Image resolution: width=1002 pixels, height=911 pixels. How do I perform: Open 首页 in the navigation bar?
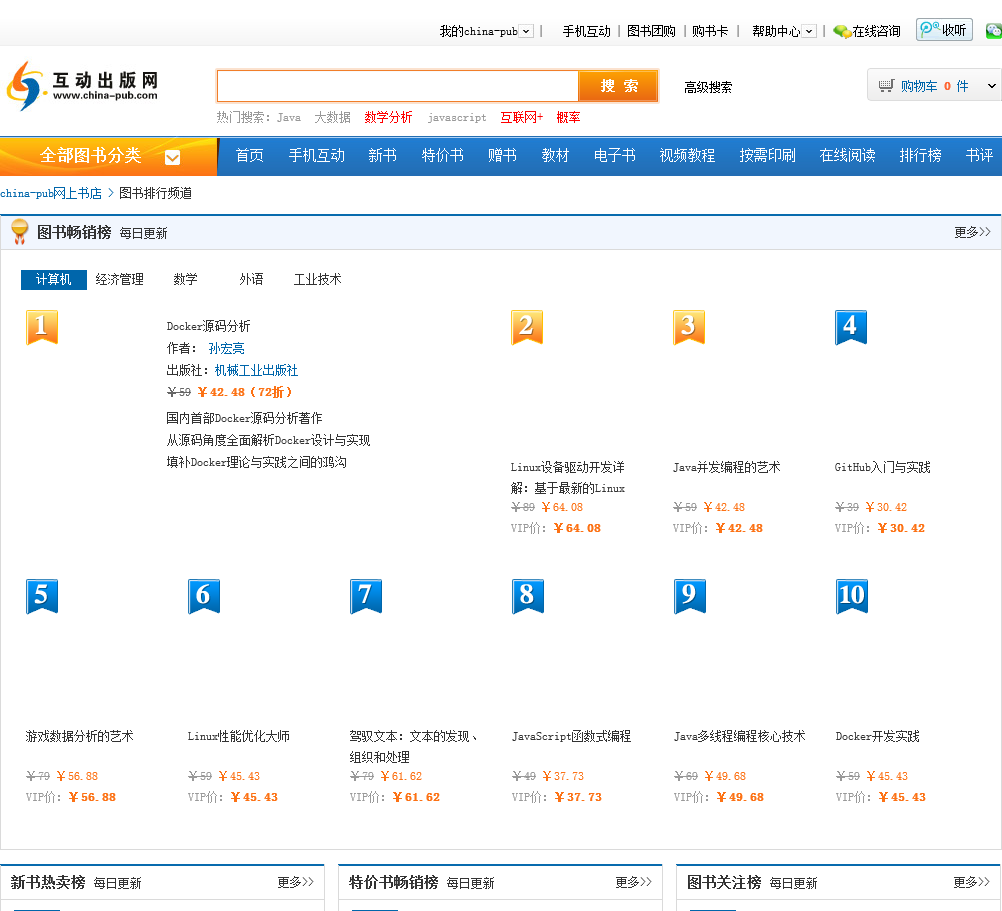[x=249, y=155]
